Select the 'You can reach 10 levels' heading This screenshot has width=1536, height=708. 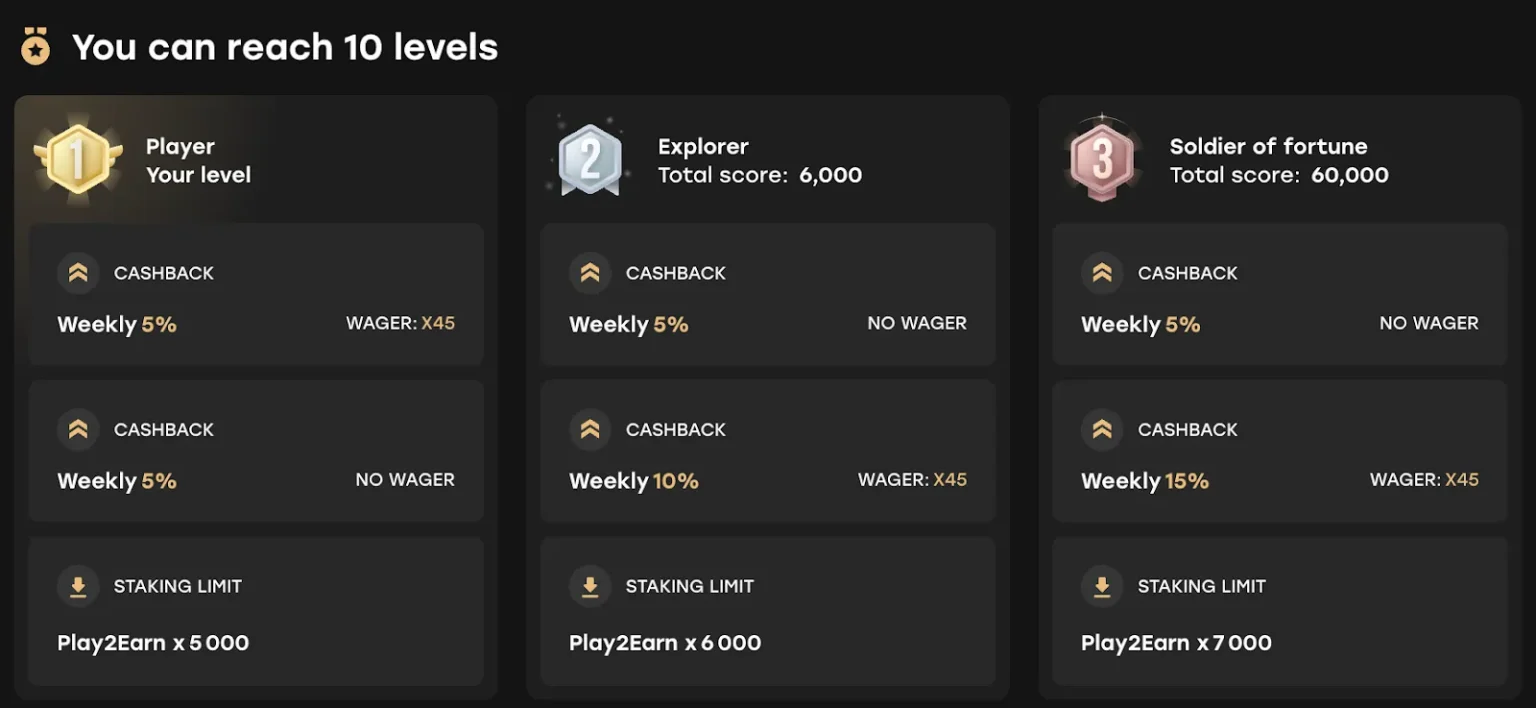coord(285,47)
